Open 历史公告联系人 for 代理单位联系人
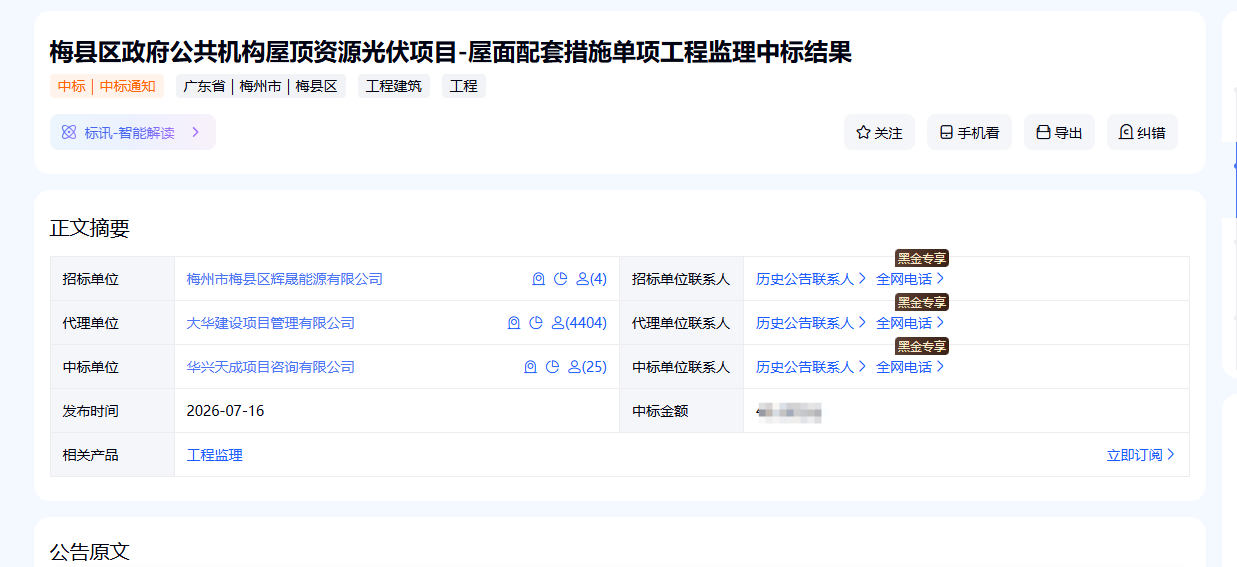 pyautogui.click(x=811, y=323)
